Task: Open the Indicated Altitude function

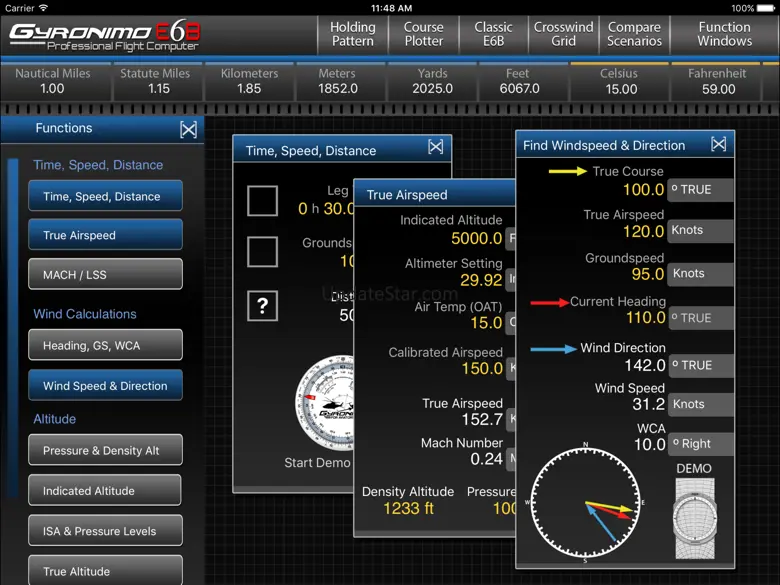Action: [x=105, y=490]
